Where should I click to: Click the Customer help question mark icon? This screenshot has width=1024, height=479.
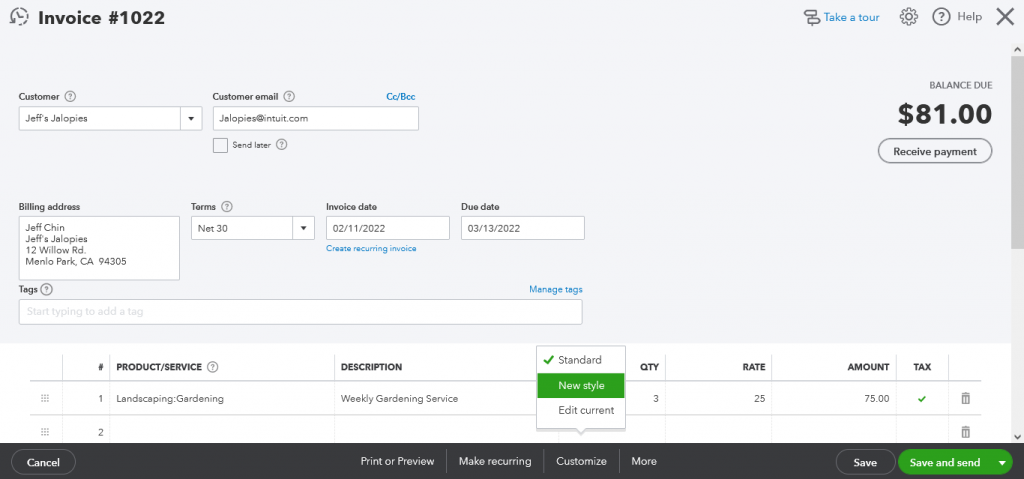pos(71,97)
